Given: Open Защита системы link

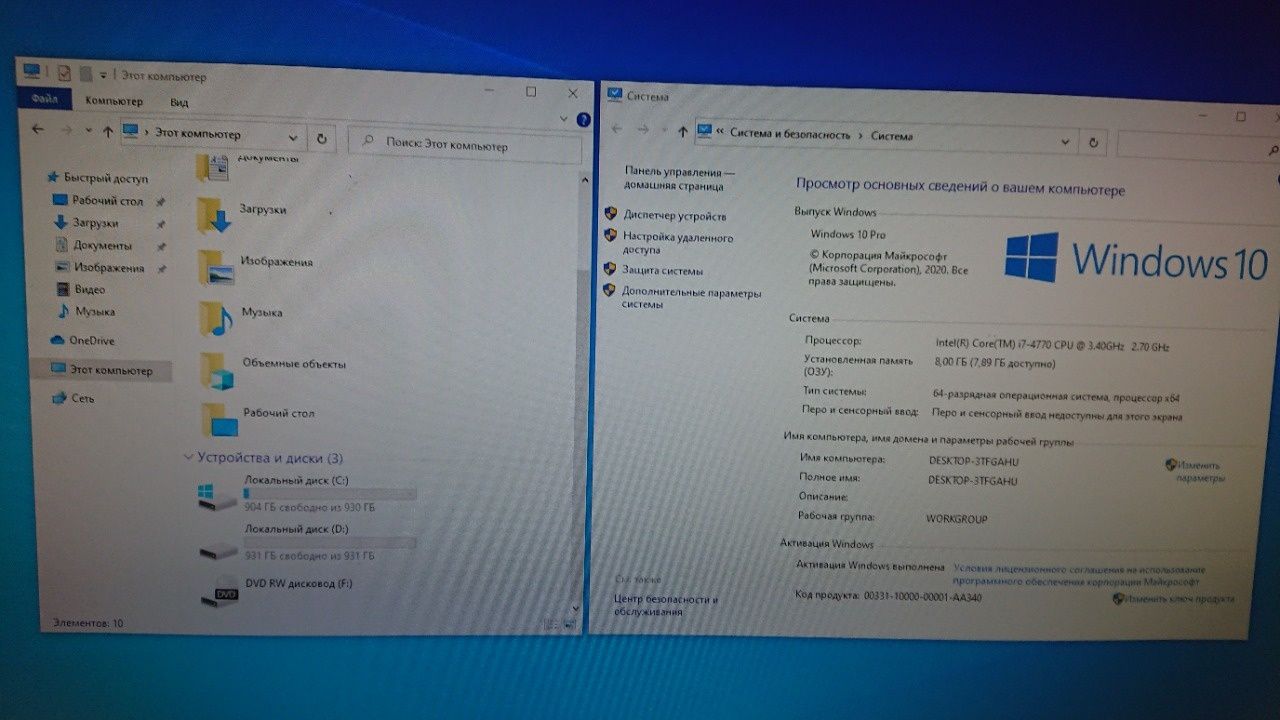Looking at the screenshot, I should click(x=662, y=271).
